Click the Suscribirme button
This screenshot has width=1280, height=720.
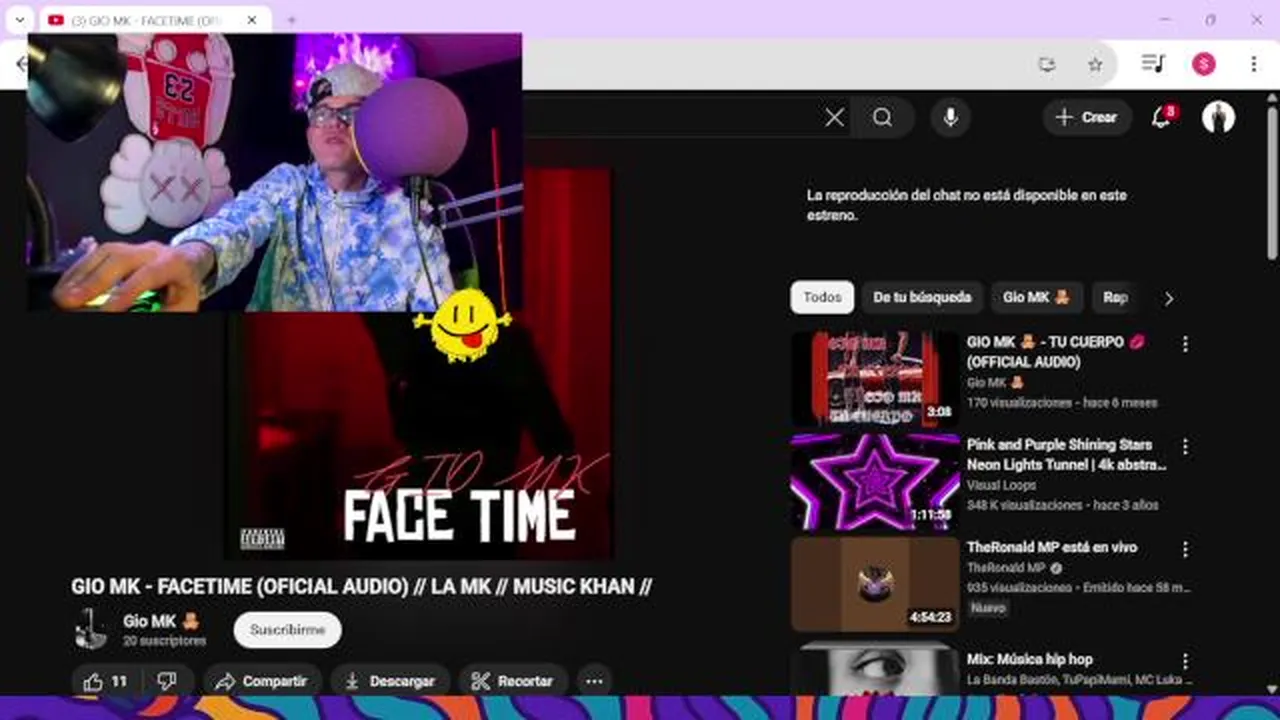pos(287,630)
